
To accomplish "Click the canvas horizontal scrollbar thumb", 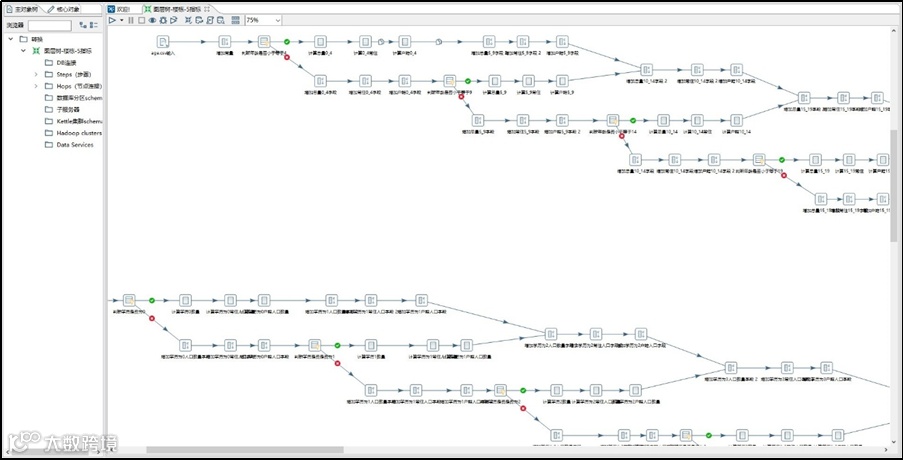I will [x=245, y=450].
